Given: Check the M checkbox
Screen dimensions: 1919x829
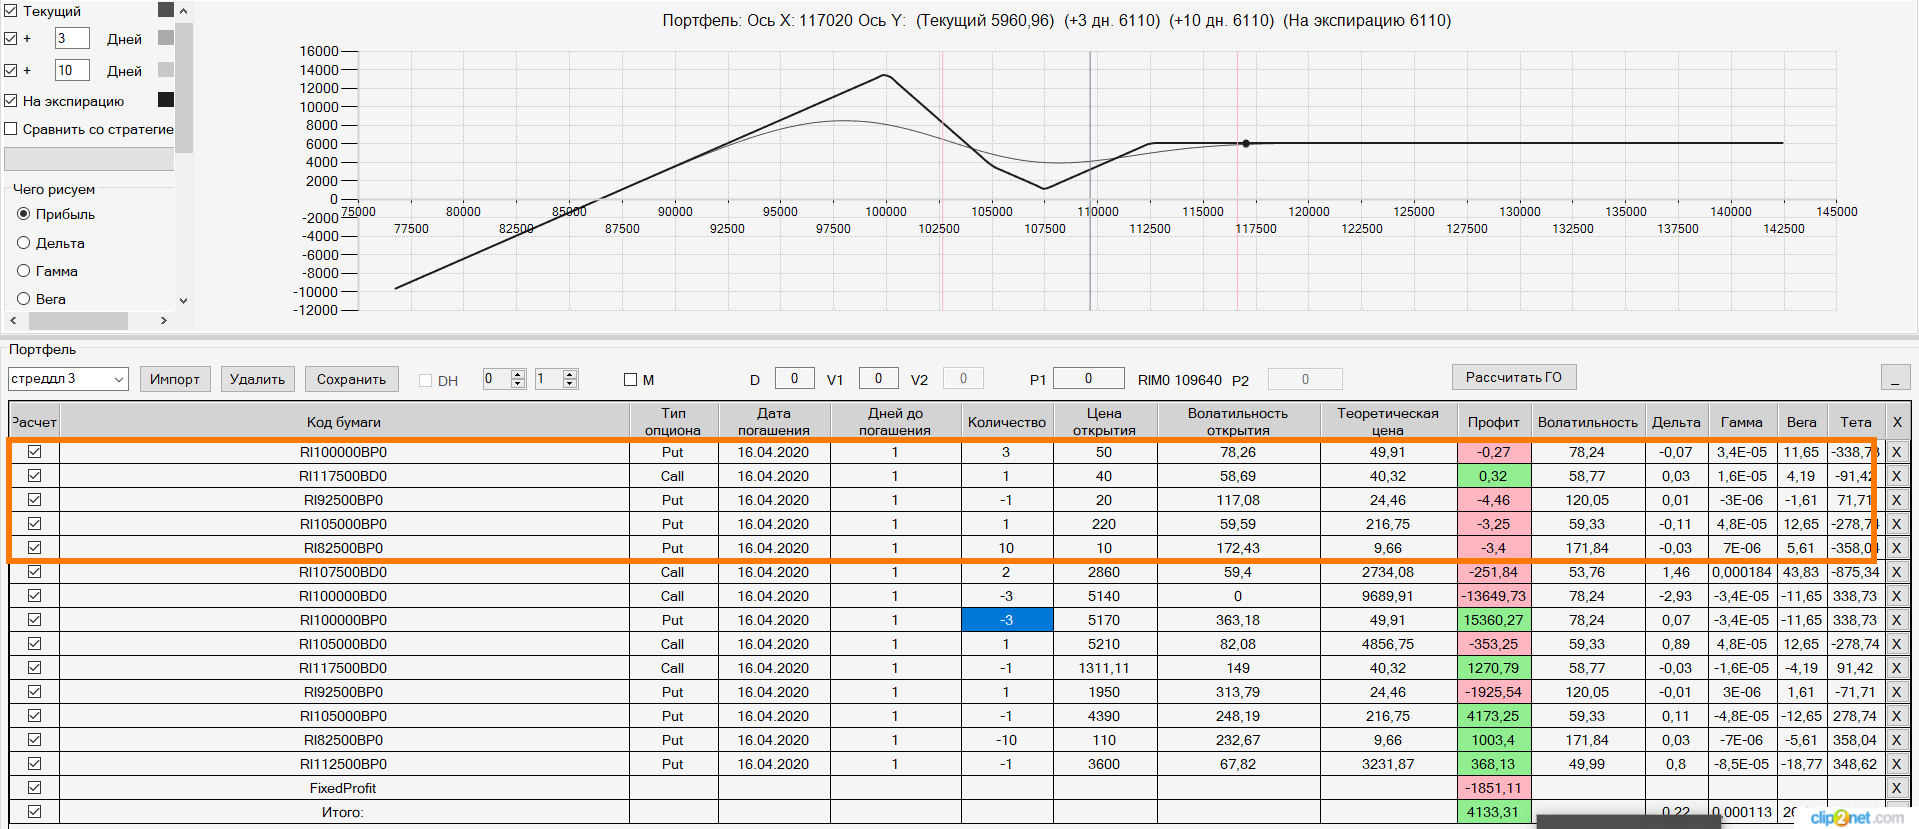Looking at the screenshot, I should pos(630,380).
